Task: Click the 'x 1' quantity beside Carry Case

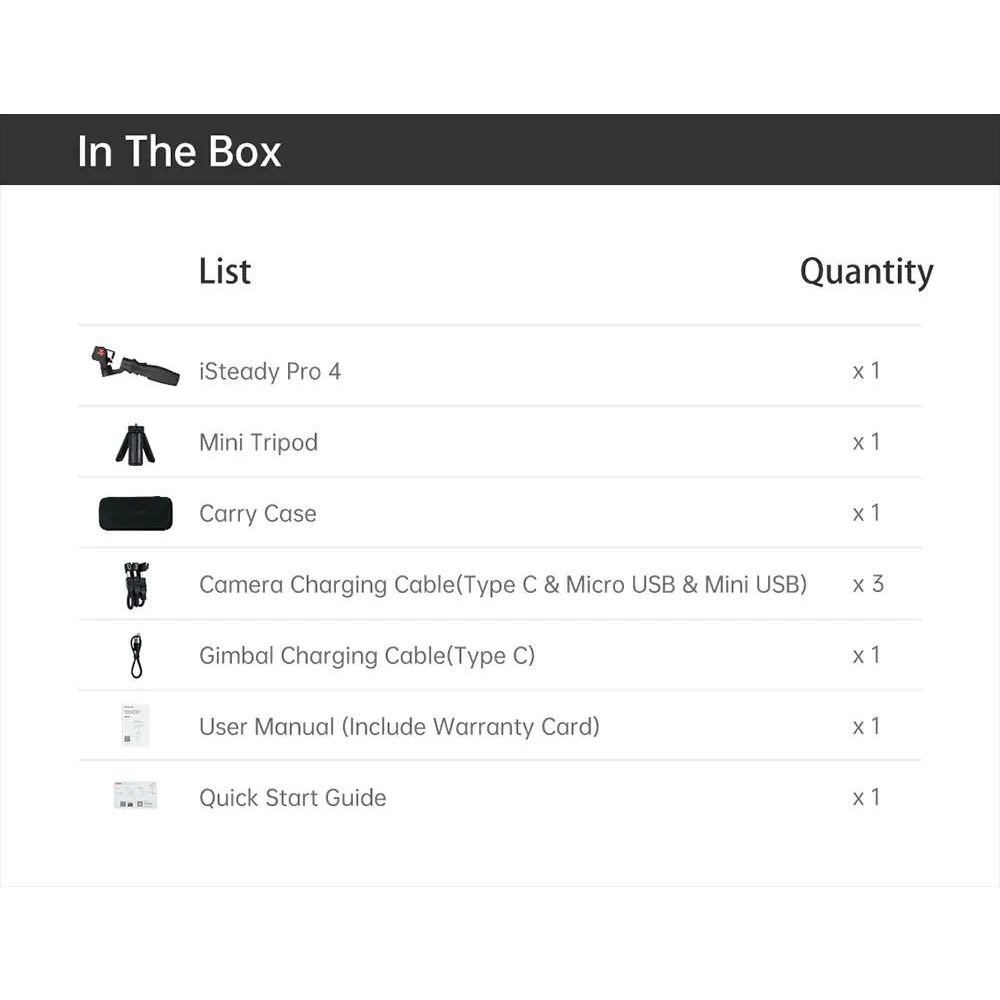Action: coord(866,513)
